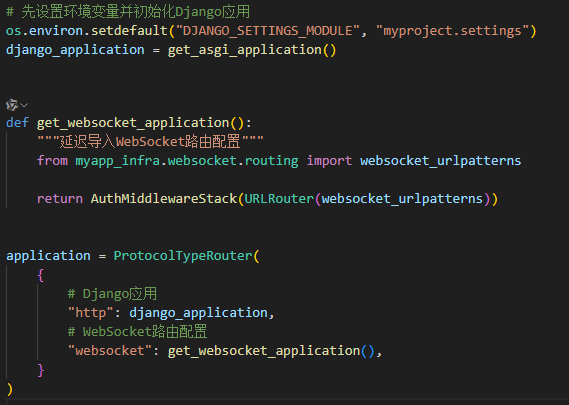Click the get_websocket_application() call in the dict
This screenshot has height=405, width=569.
[271, 351]
